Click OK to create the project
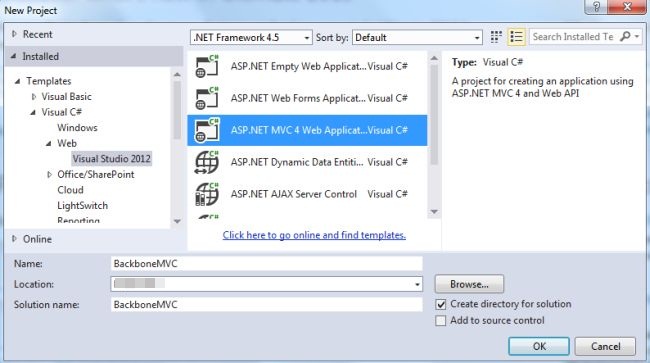This screenshot has width=650, height=363. click(x=539, y=346)
